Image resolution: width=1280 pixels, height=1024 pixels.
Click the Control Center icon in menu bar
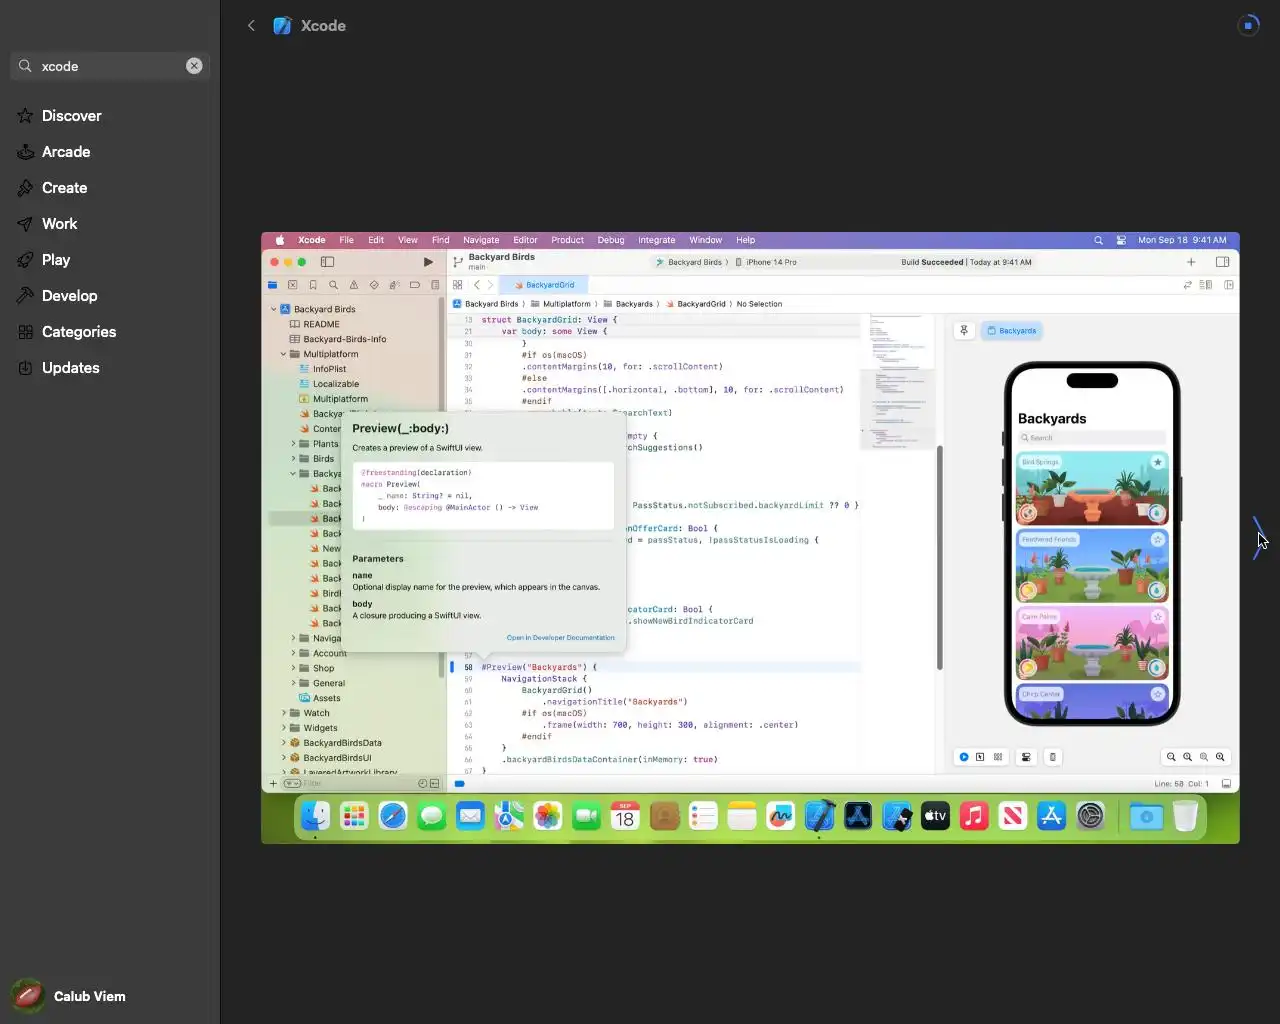pyautogui.click(x=1121, y=240)
